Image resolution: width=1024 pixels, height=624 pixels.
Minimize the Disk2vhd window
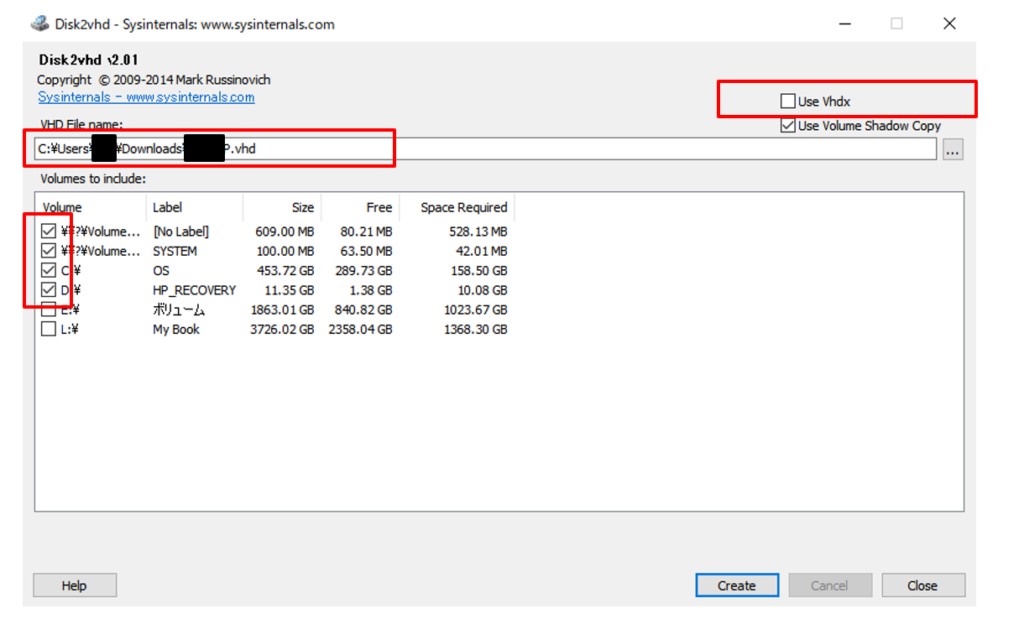845,24
